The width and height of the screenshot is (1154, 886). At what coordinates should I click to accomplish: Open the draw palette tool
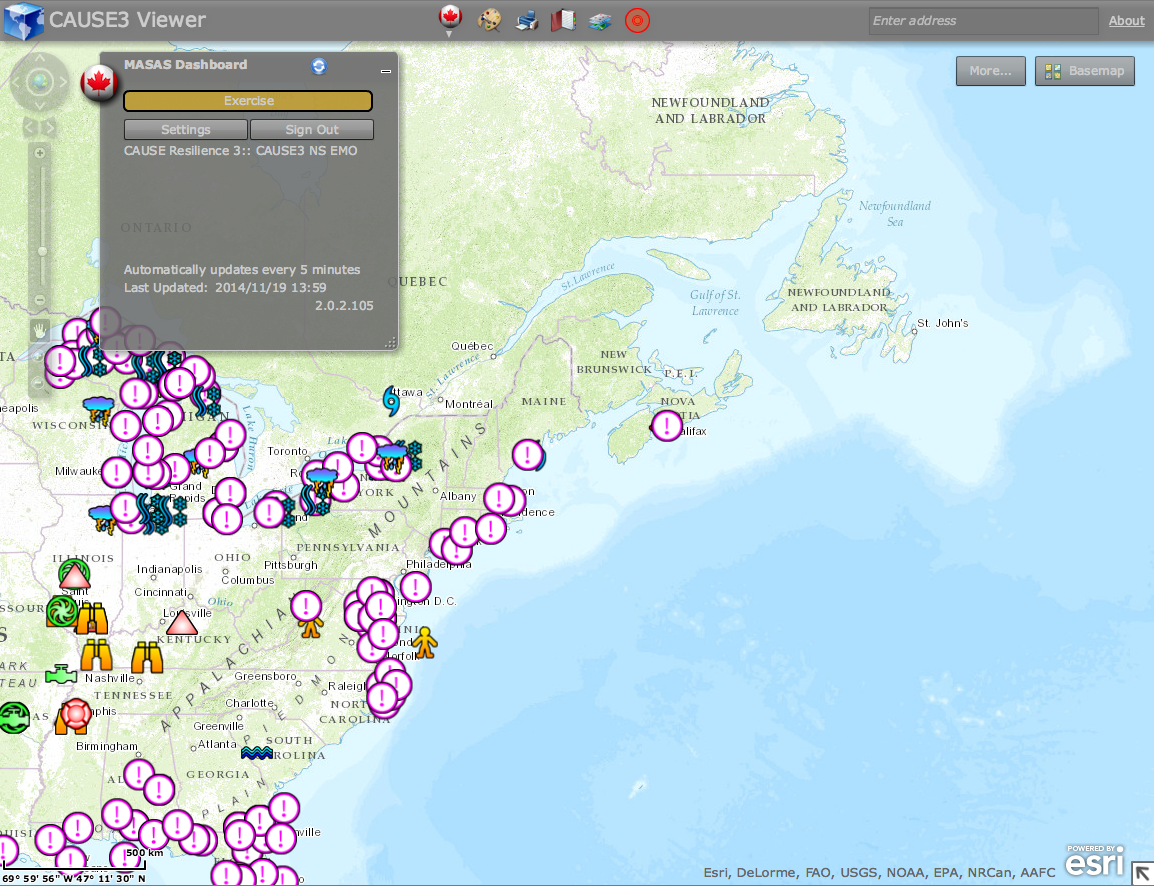(489, 20)
